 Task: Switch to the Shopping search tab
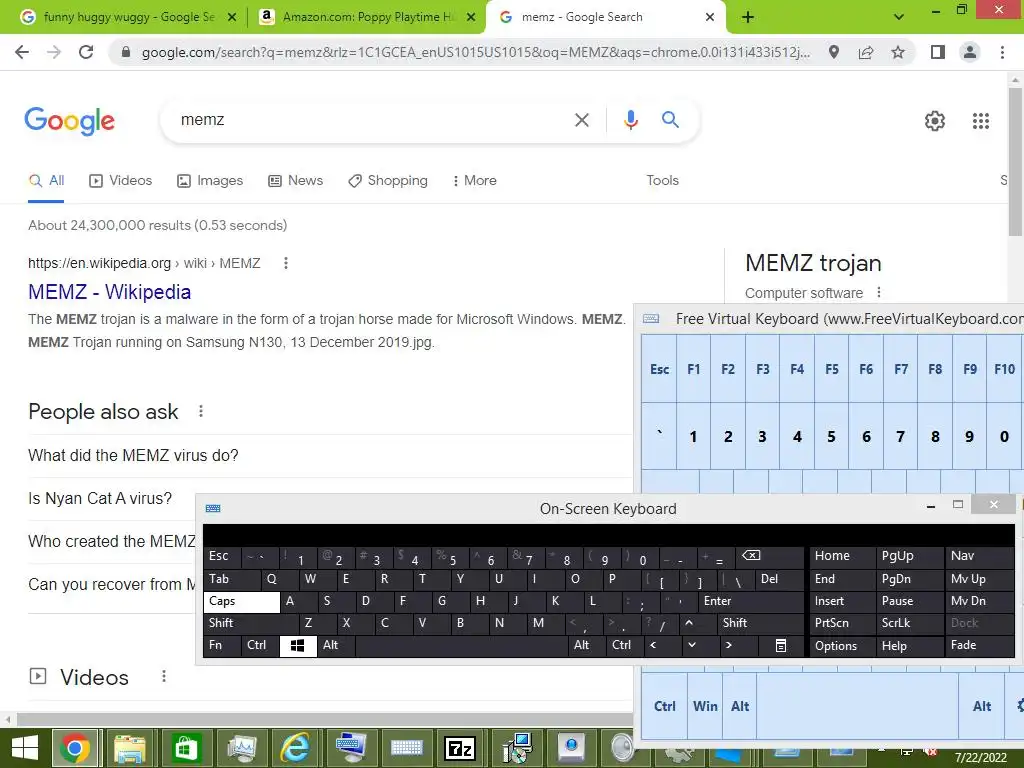[x=388, y=181]
